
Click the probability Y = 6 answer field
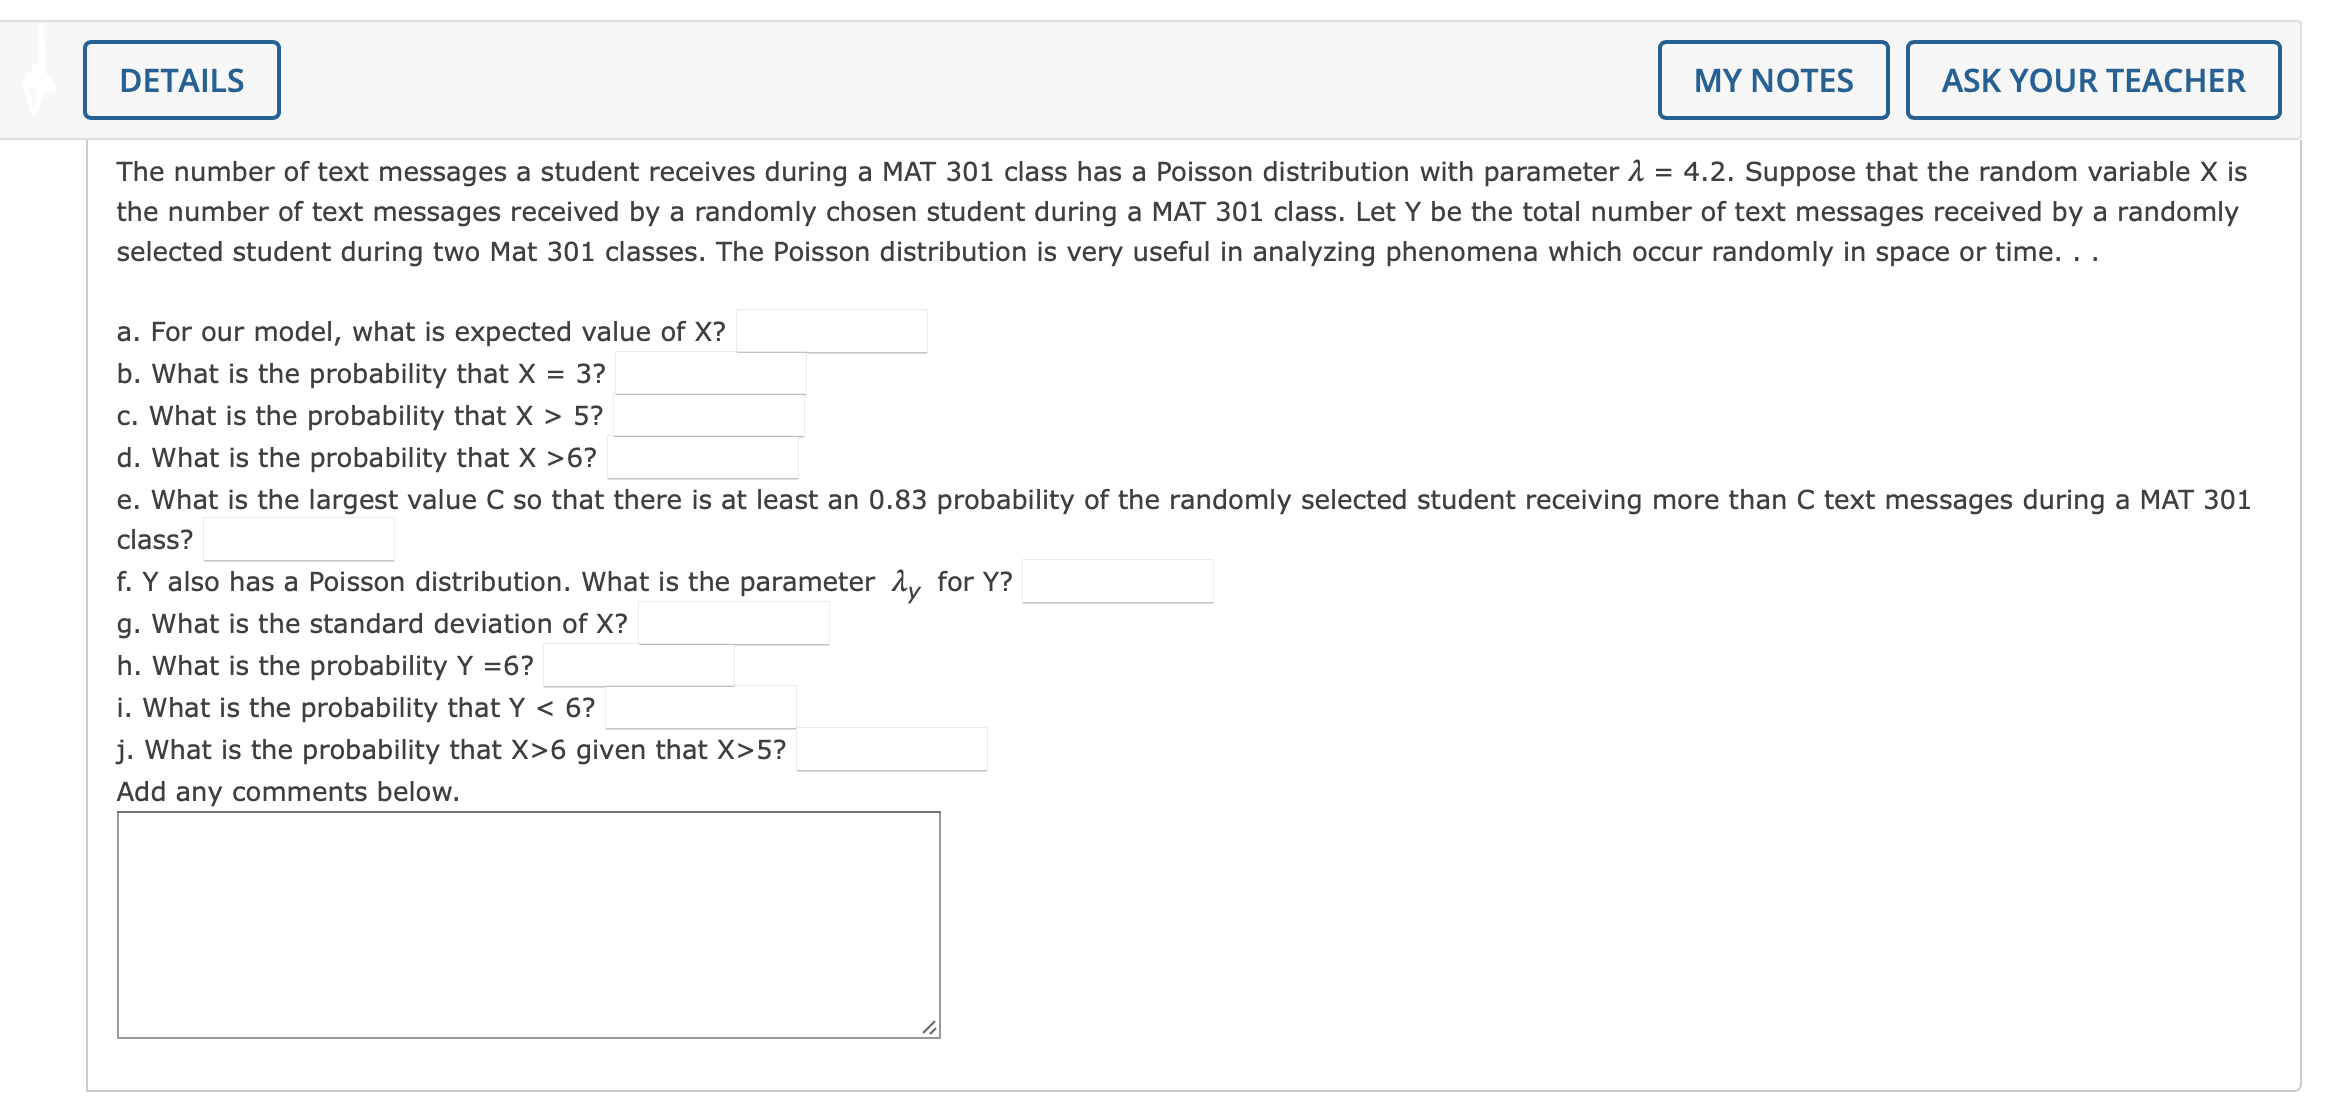coord(638,665)
